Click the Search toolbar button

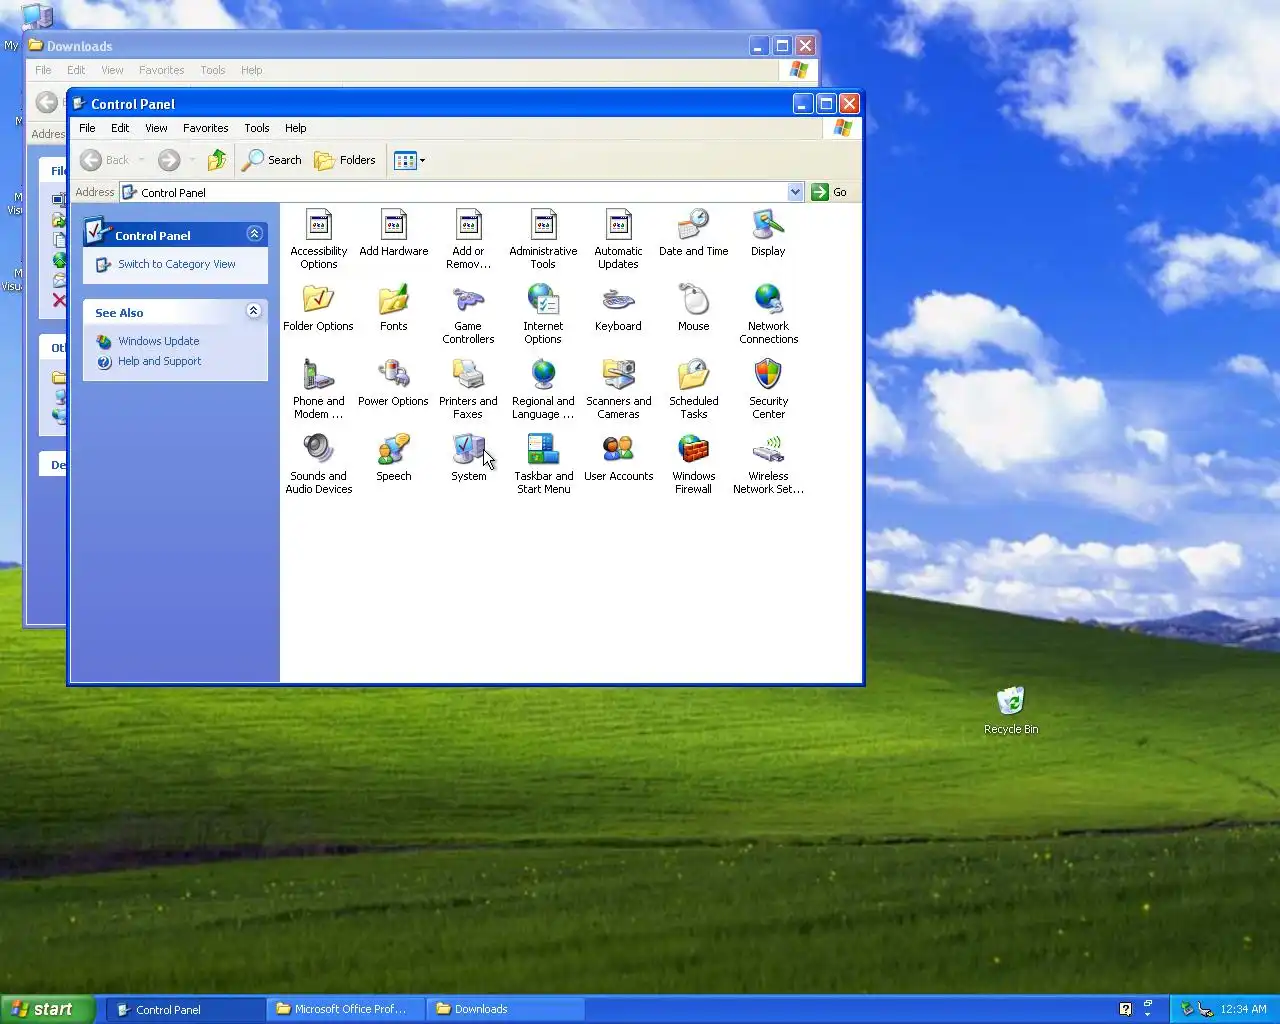click(x=272, y=160)
